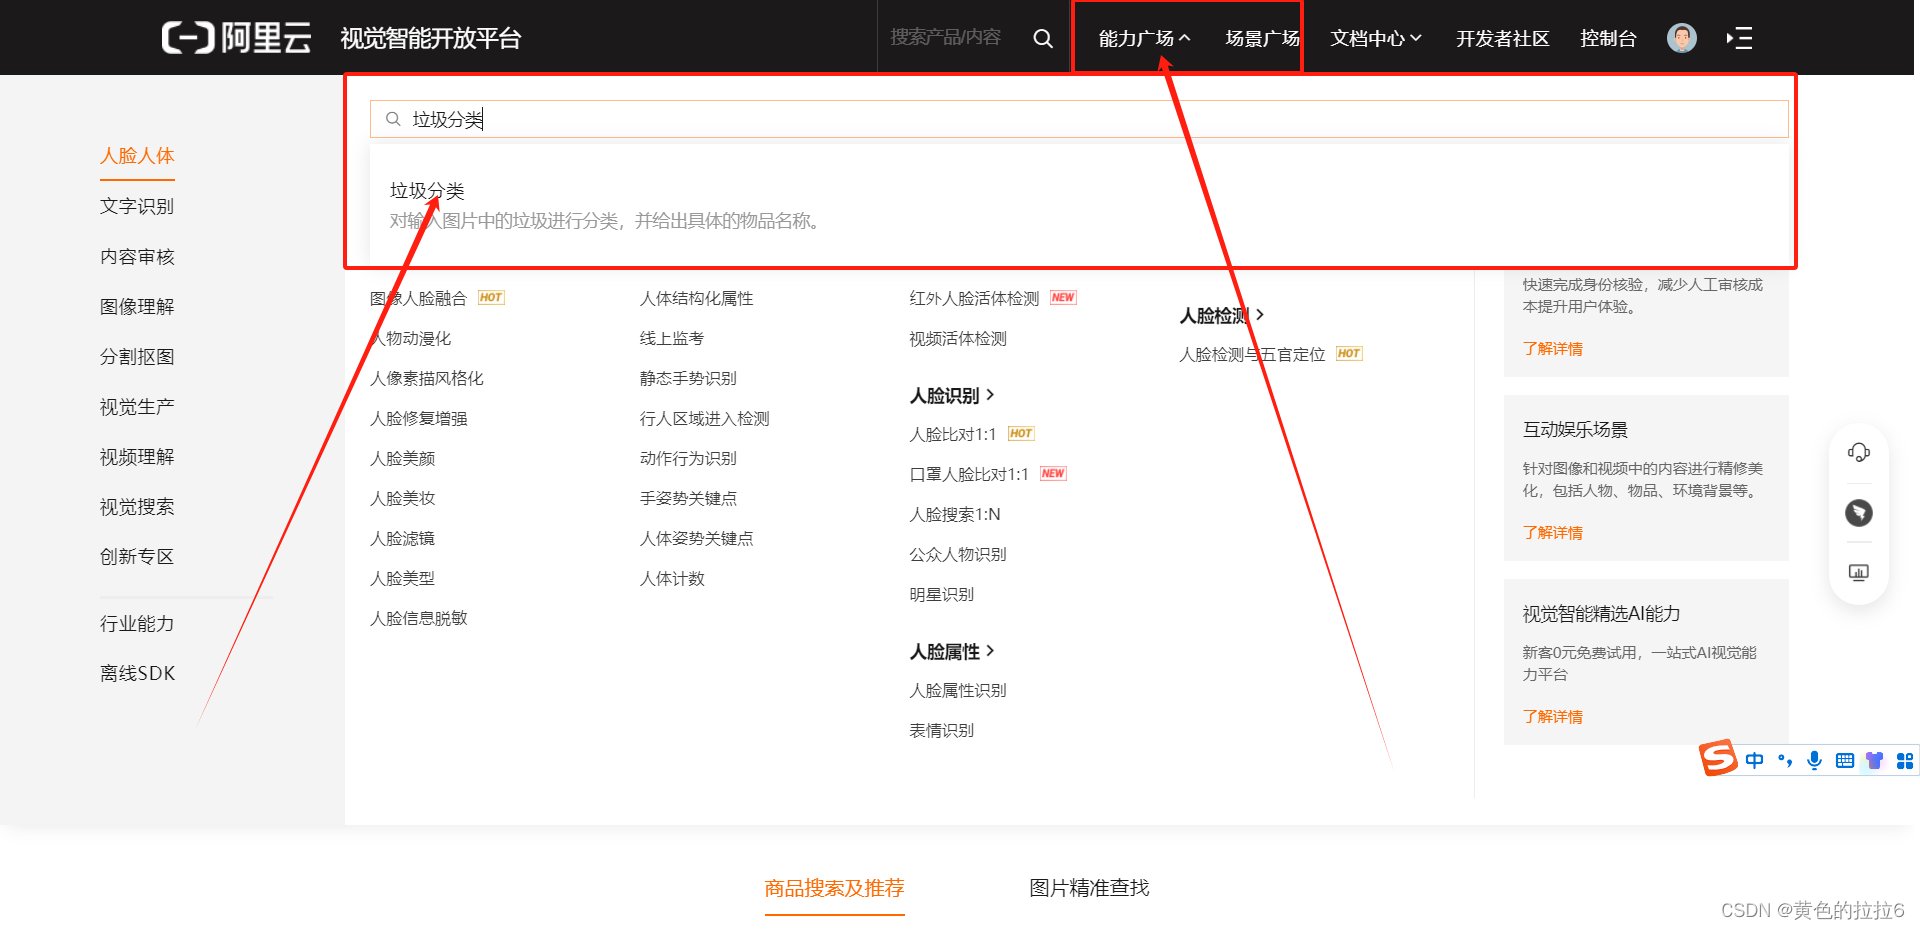1920x930 pixels.
Task: Click Sogou voice input microphone
Action: pyautogui.click(x=1814, y=761)
